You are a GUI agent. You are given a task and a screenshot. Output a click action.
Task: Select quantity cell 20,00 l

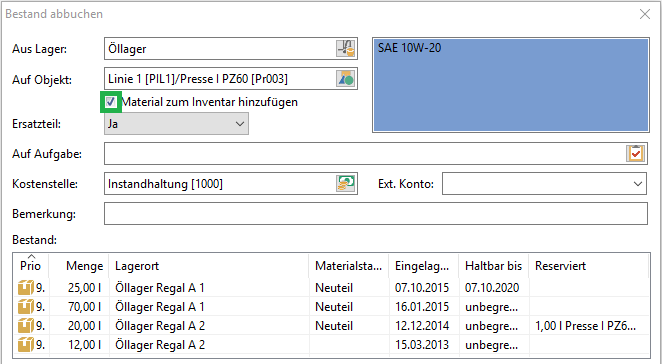(84, 326)
